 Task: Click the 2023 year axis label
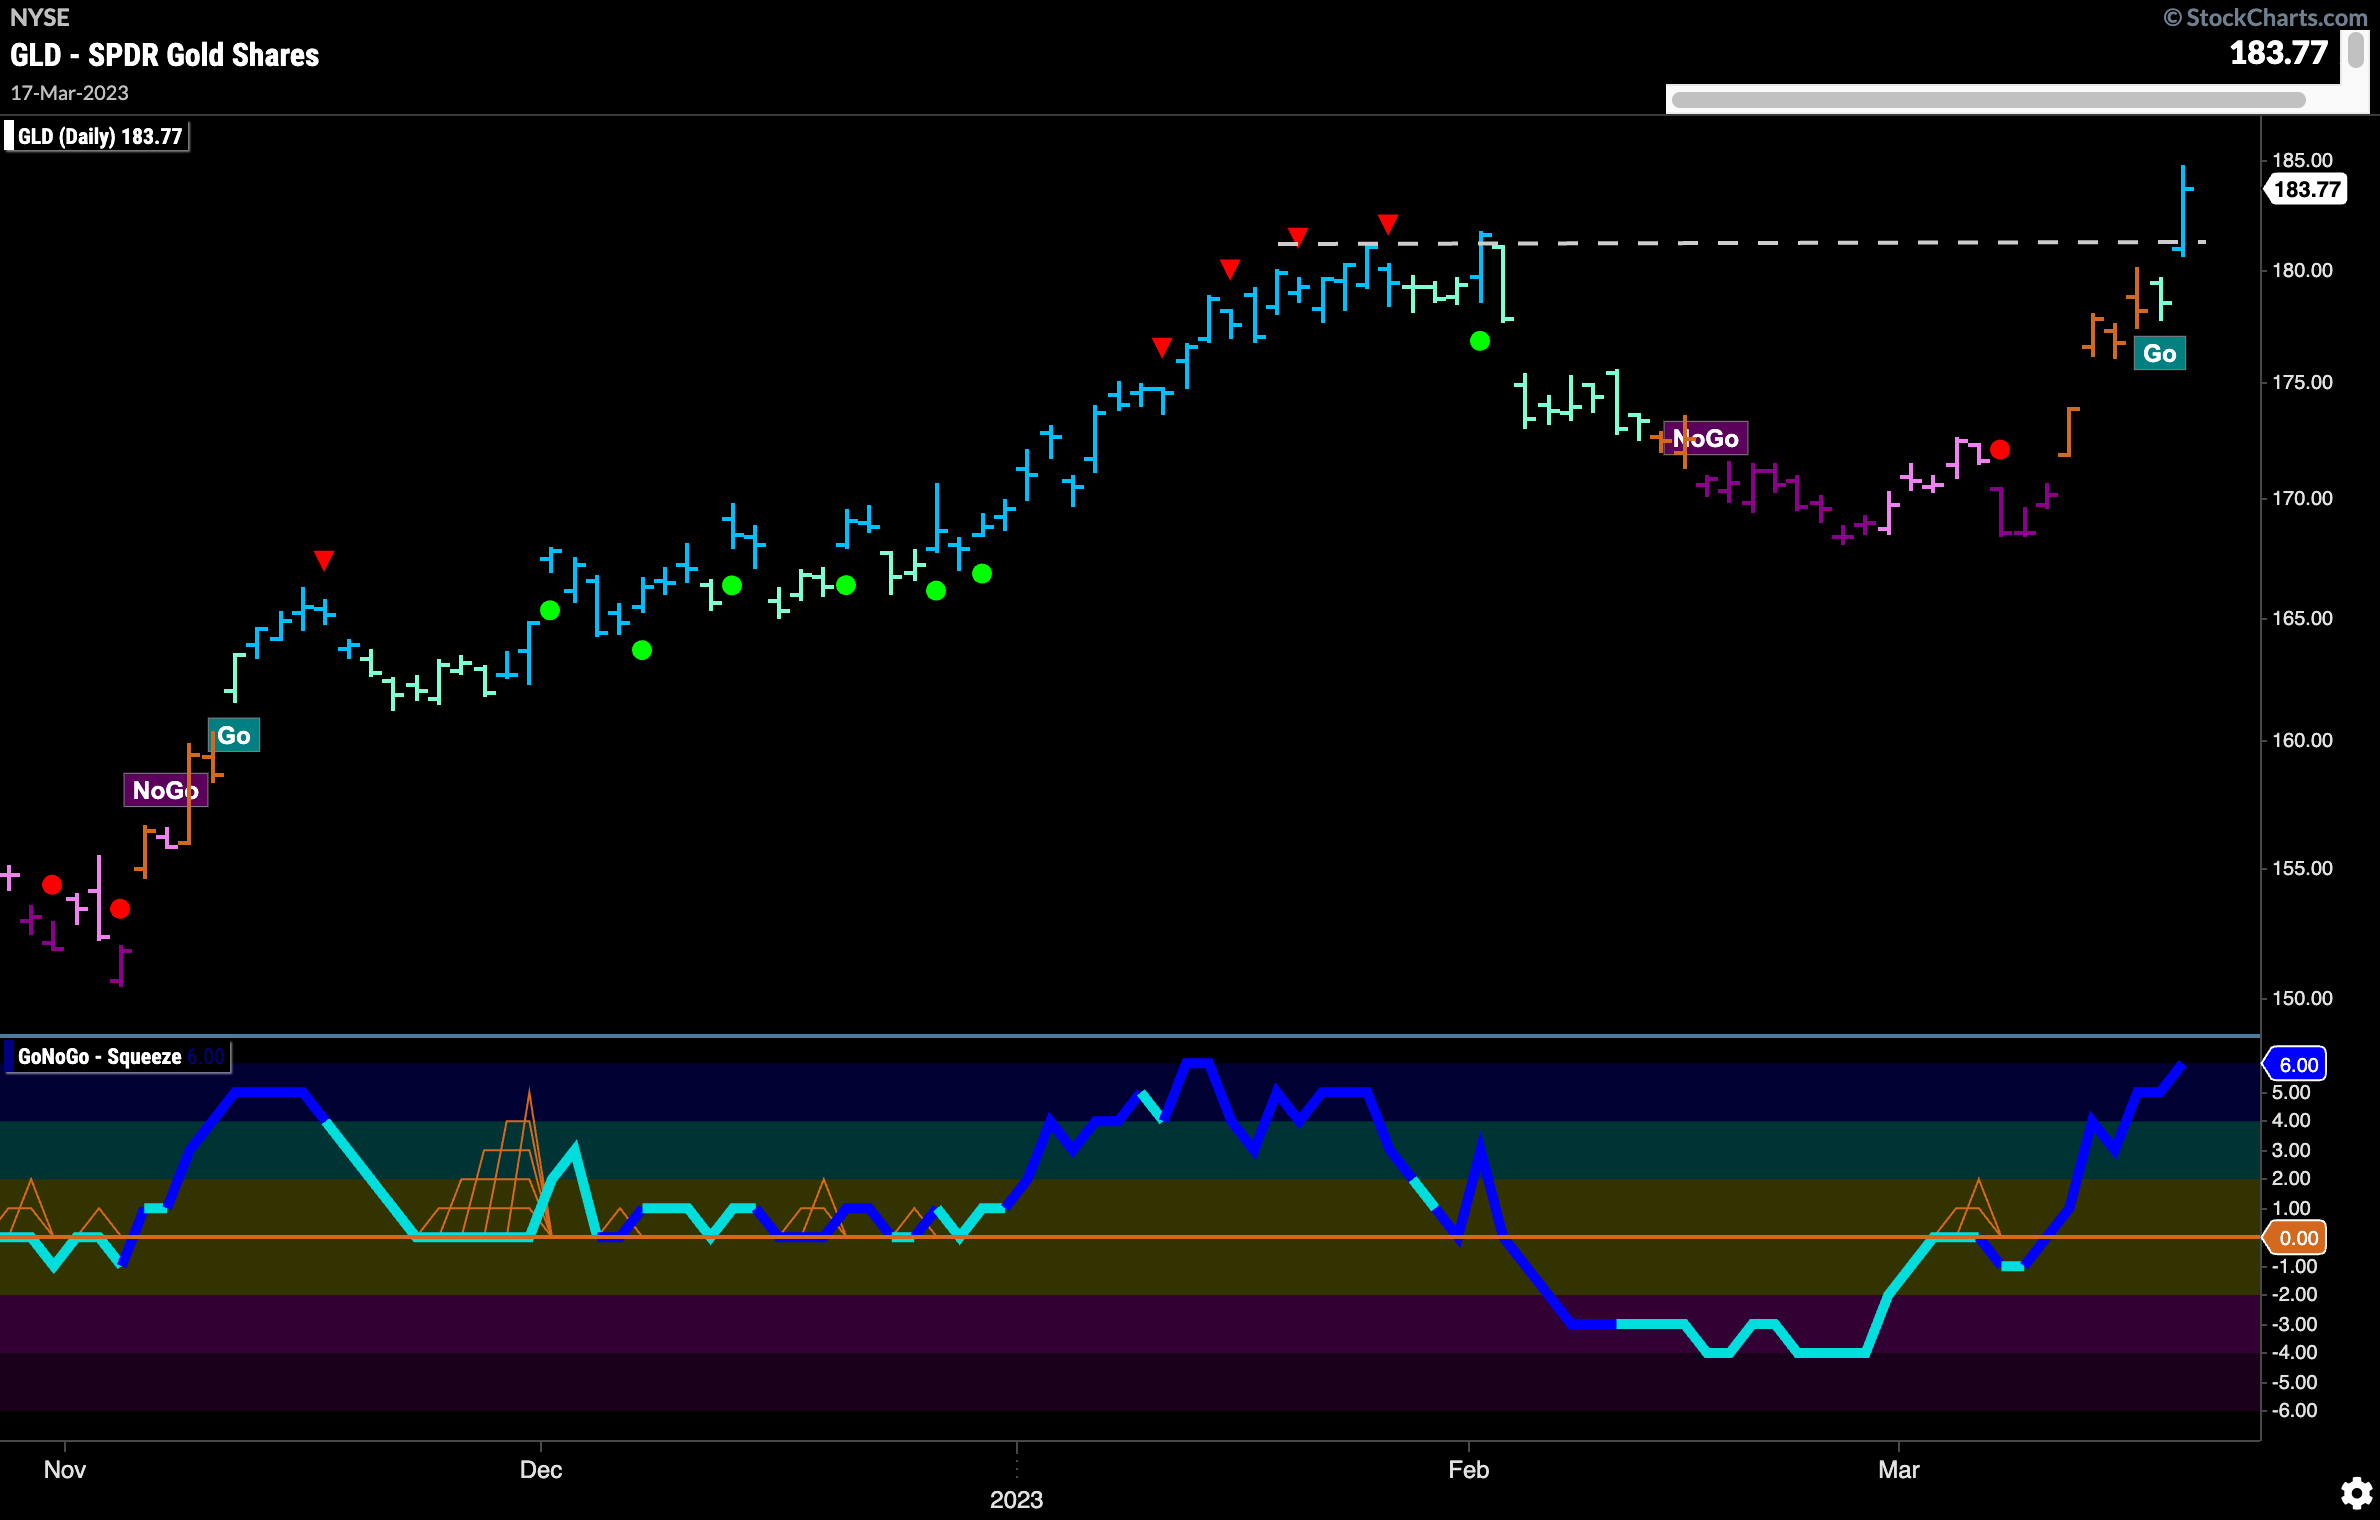[1016, 1499]
